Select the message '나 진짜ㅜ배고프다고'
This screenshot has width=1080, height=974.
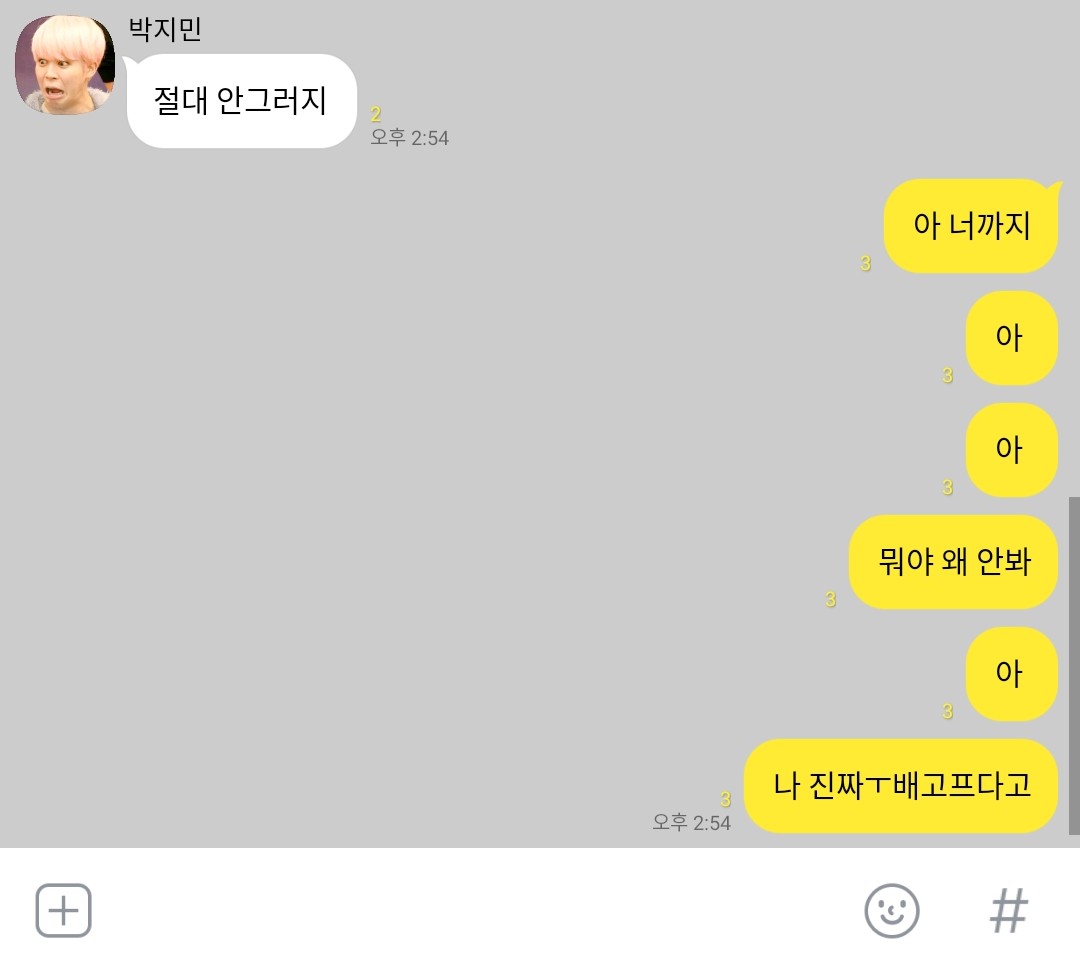(901, 786)
